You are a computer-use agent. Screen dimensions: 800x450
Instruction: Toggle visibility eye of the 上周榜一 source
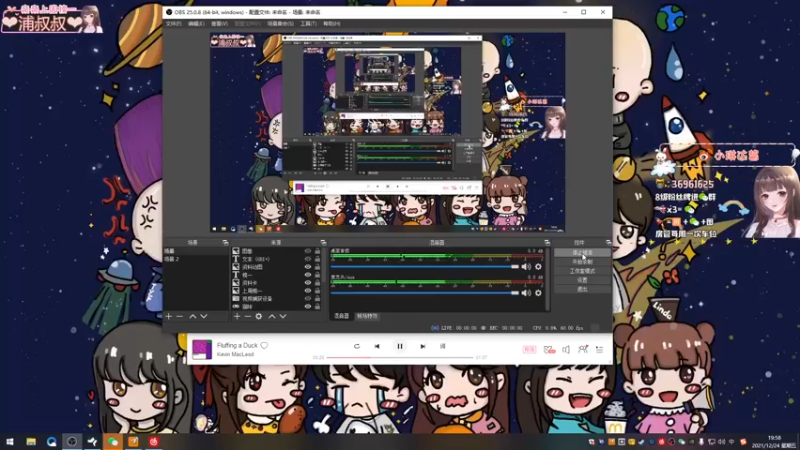pos(308,291)
